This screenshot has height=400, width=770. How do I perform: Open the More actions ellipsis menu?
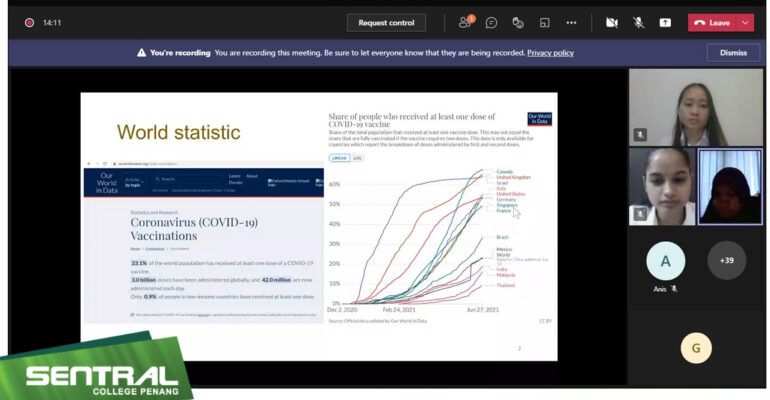(x=571, y=23)
